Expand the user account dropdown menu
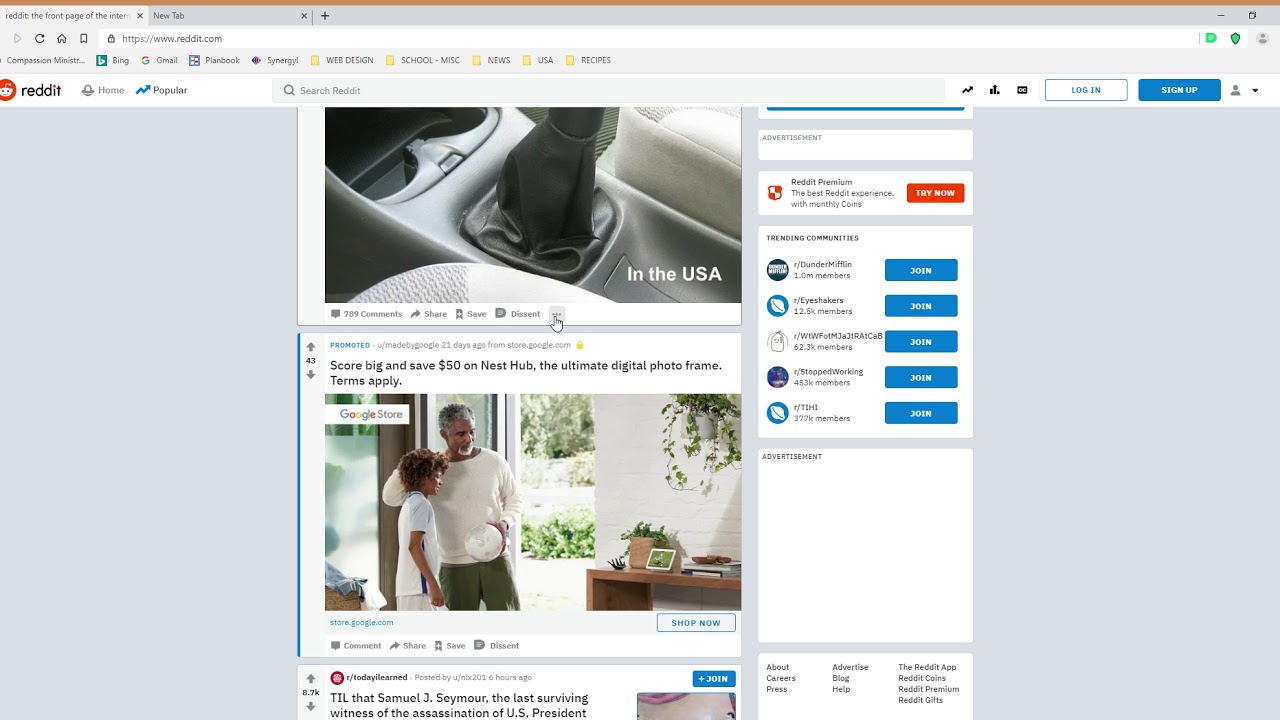The height and width of the screenshot is (720, 1280). 1244,90
